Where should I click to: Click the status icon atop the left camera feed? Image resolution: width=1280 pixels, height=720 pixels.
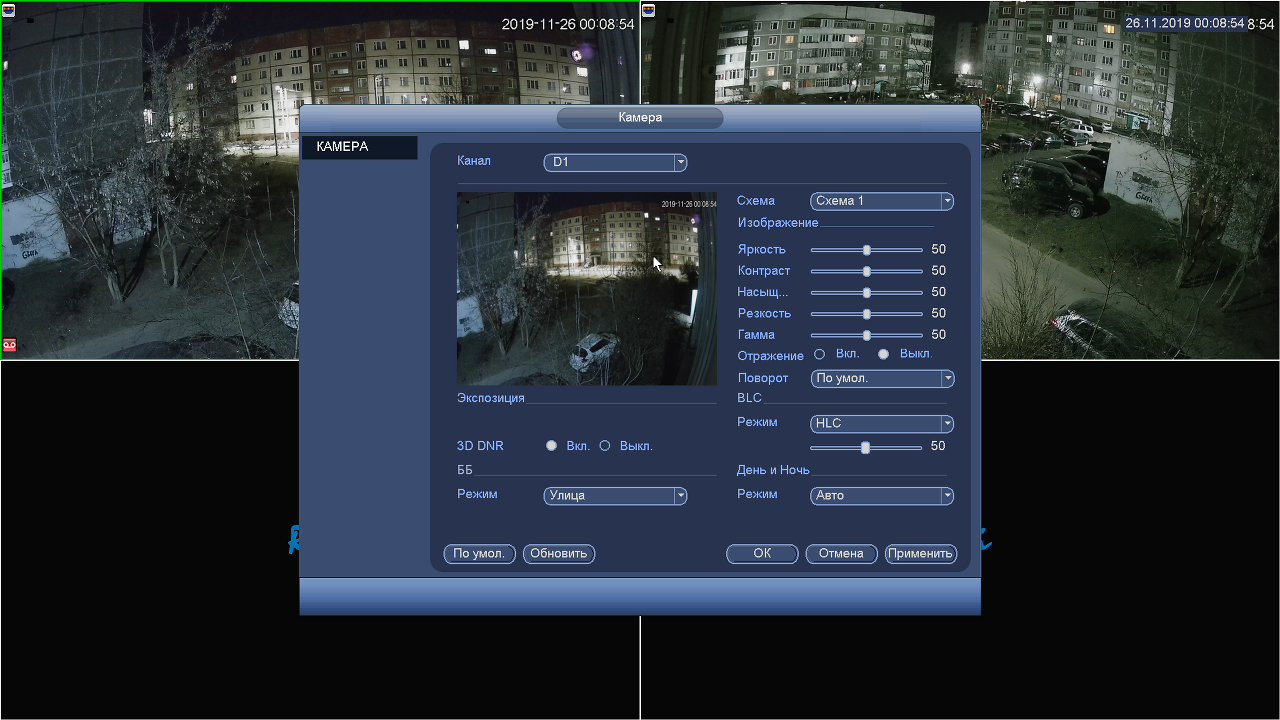[8, 10]
